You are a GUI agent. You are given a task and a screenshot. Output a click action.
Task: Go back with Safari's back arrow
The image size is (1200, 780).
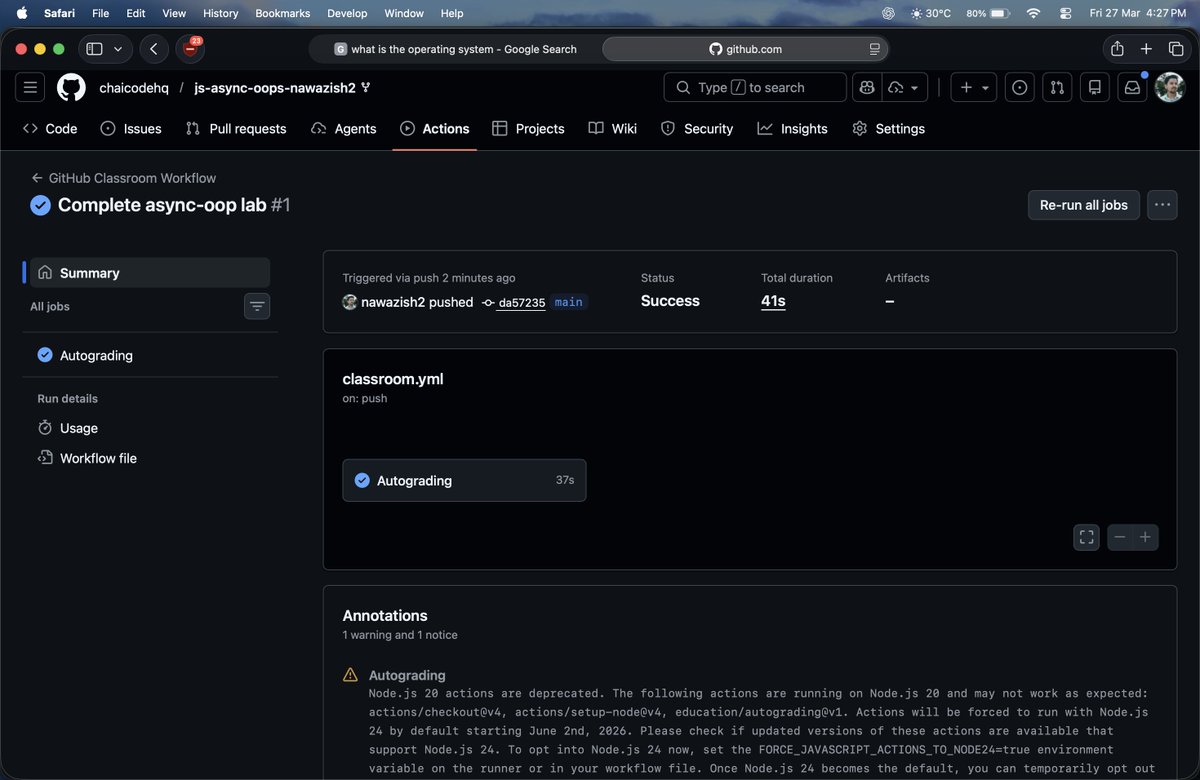pos(154,49)
